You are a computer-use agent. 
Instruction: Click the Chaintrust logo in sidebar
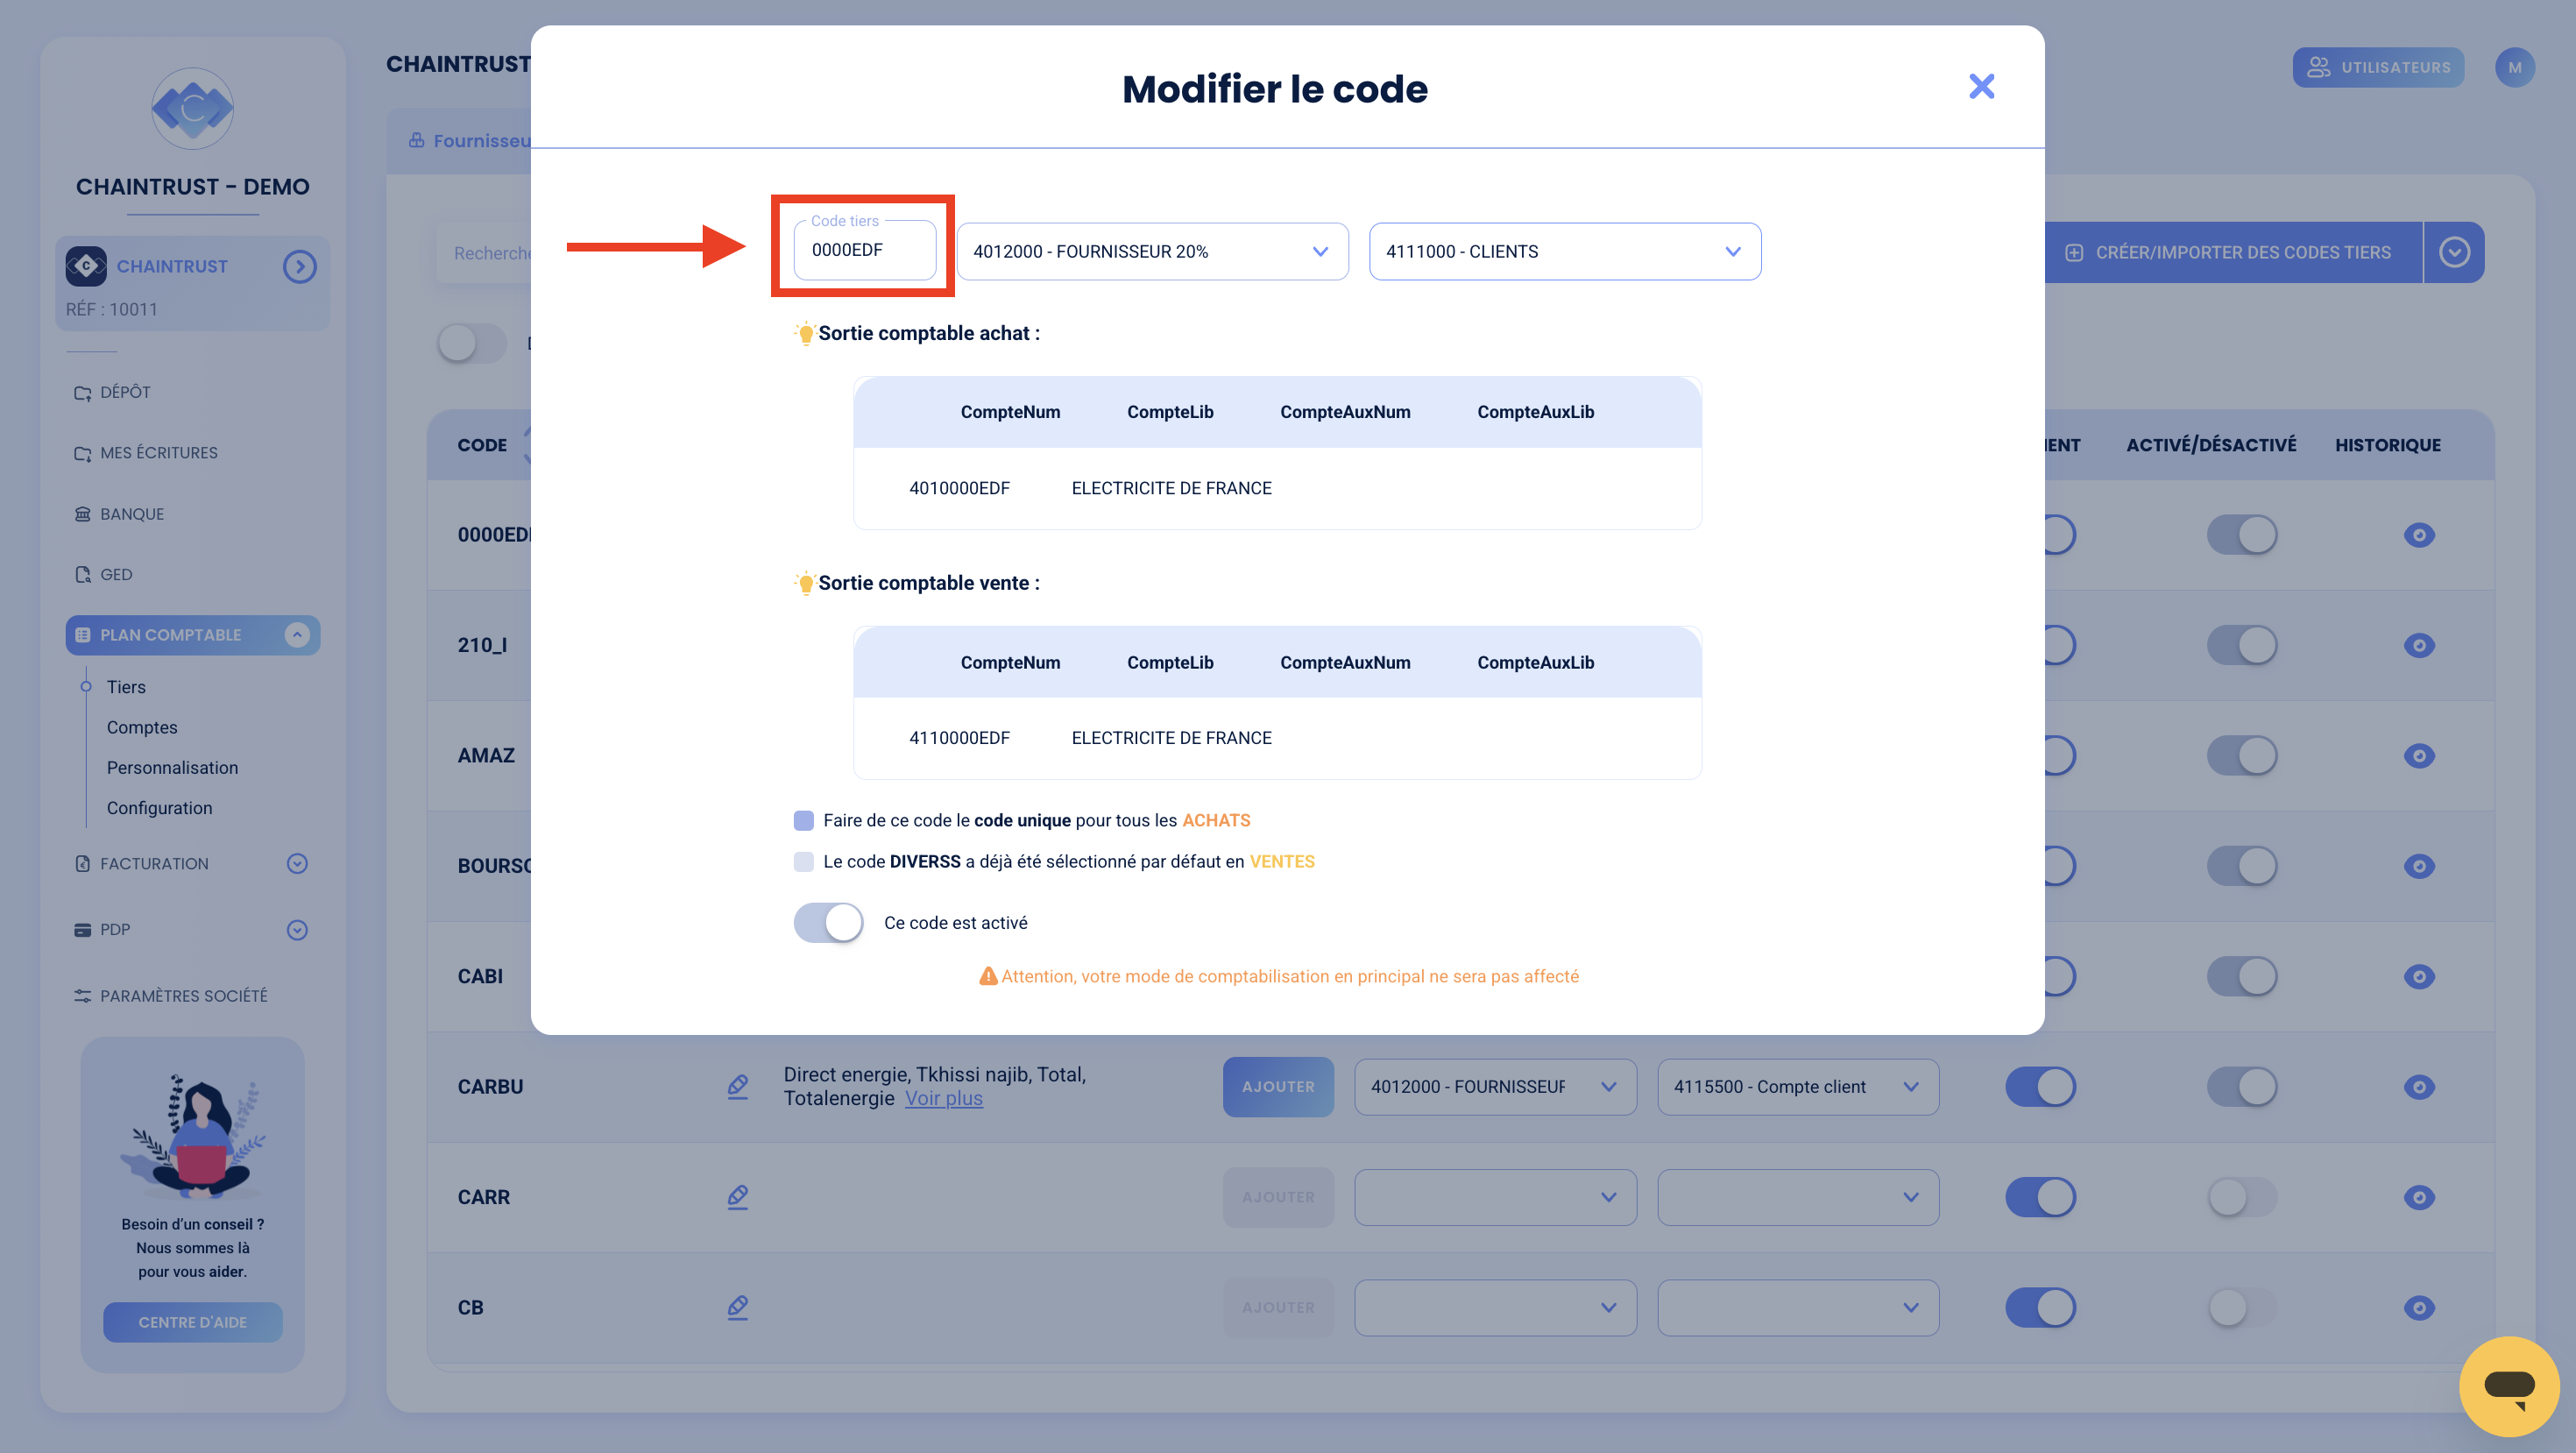point(192,108)
